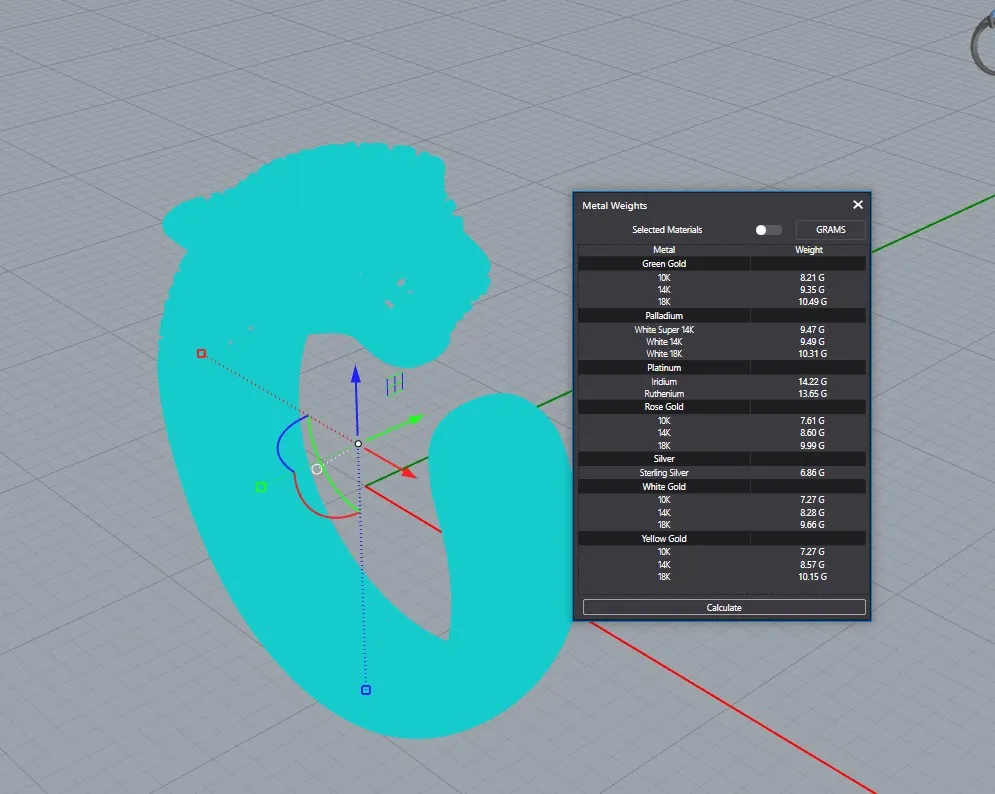Click the Metal column header
This screenshot has height=794, width=995.
click(664, 250)
